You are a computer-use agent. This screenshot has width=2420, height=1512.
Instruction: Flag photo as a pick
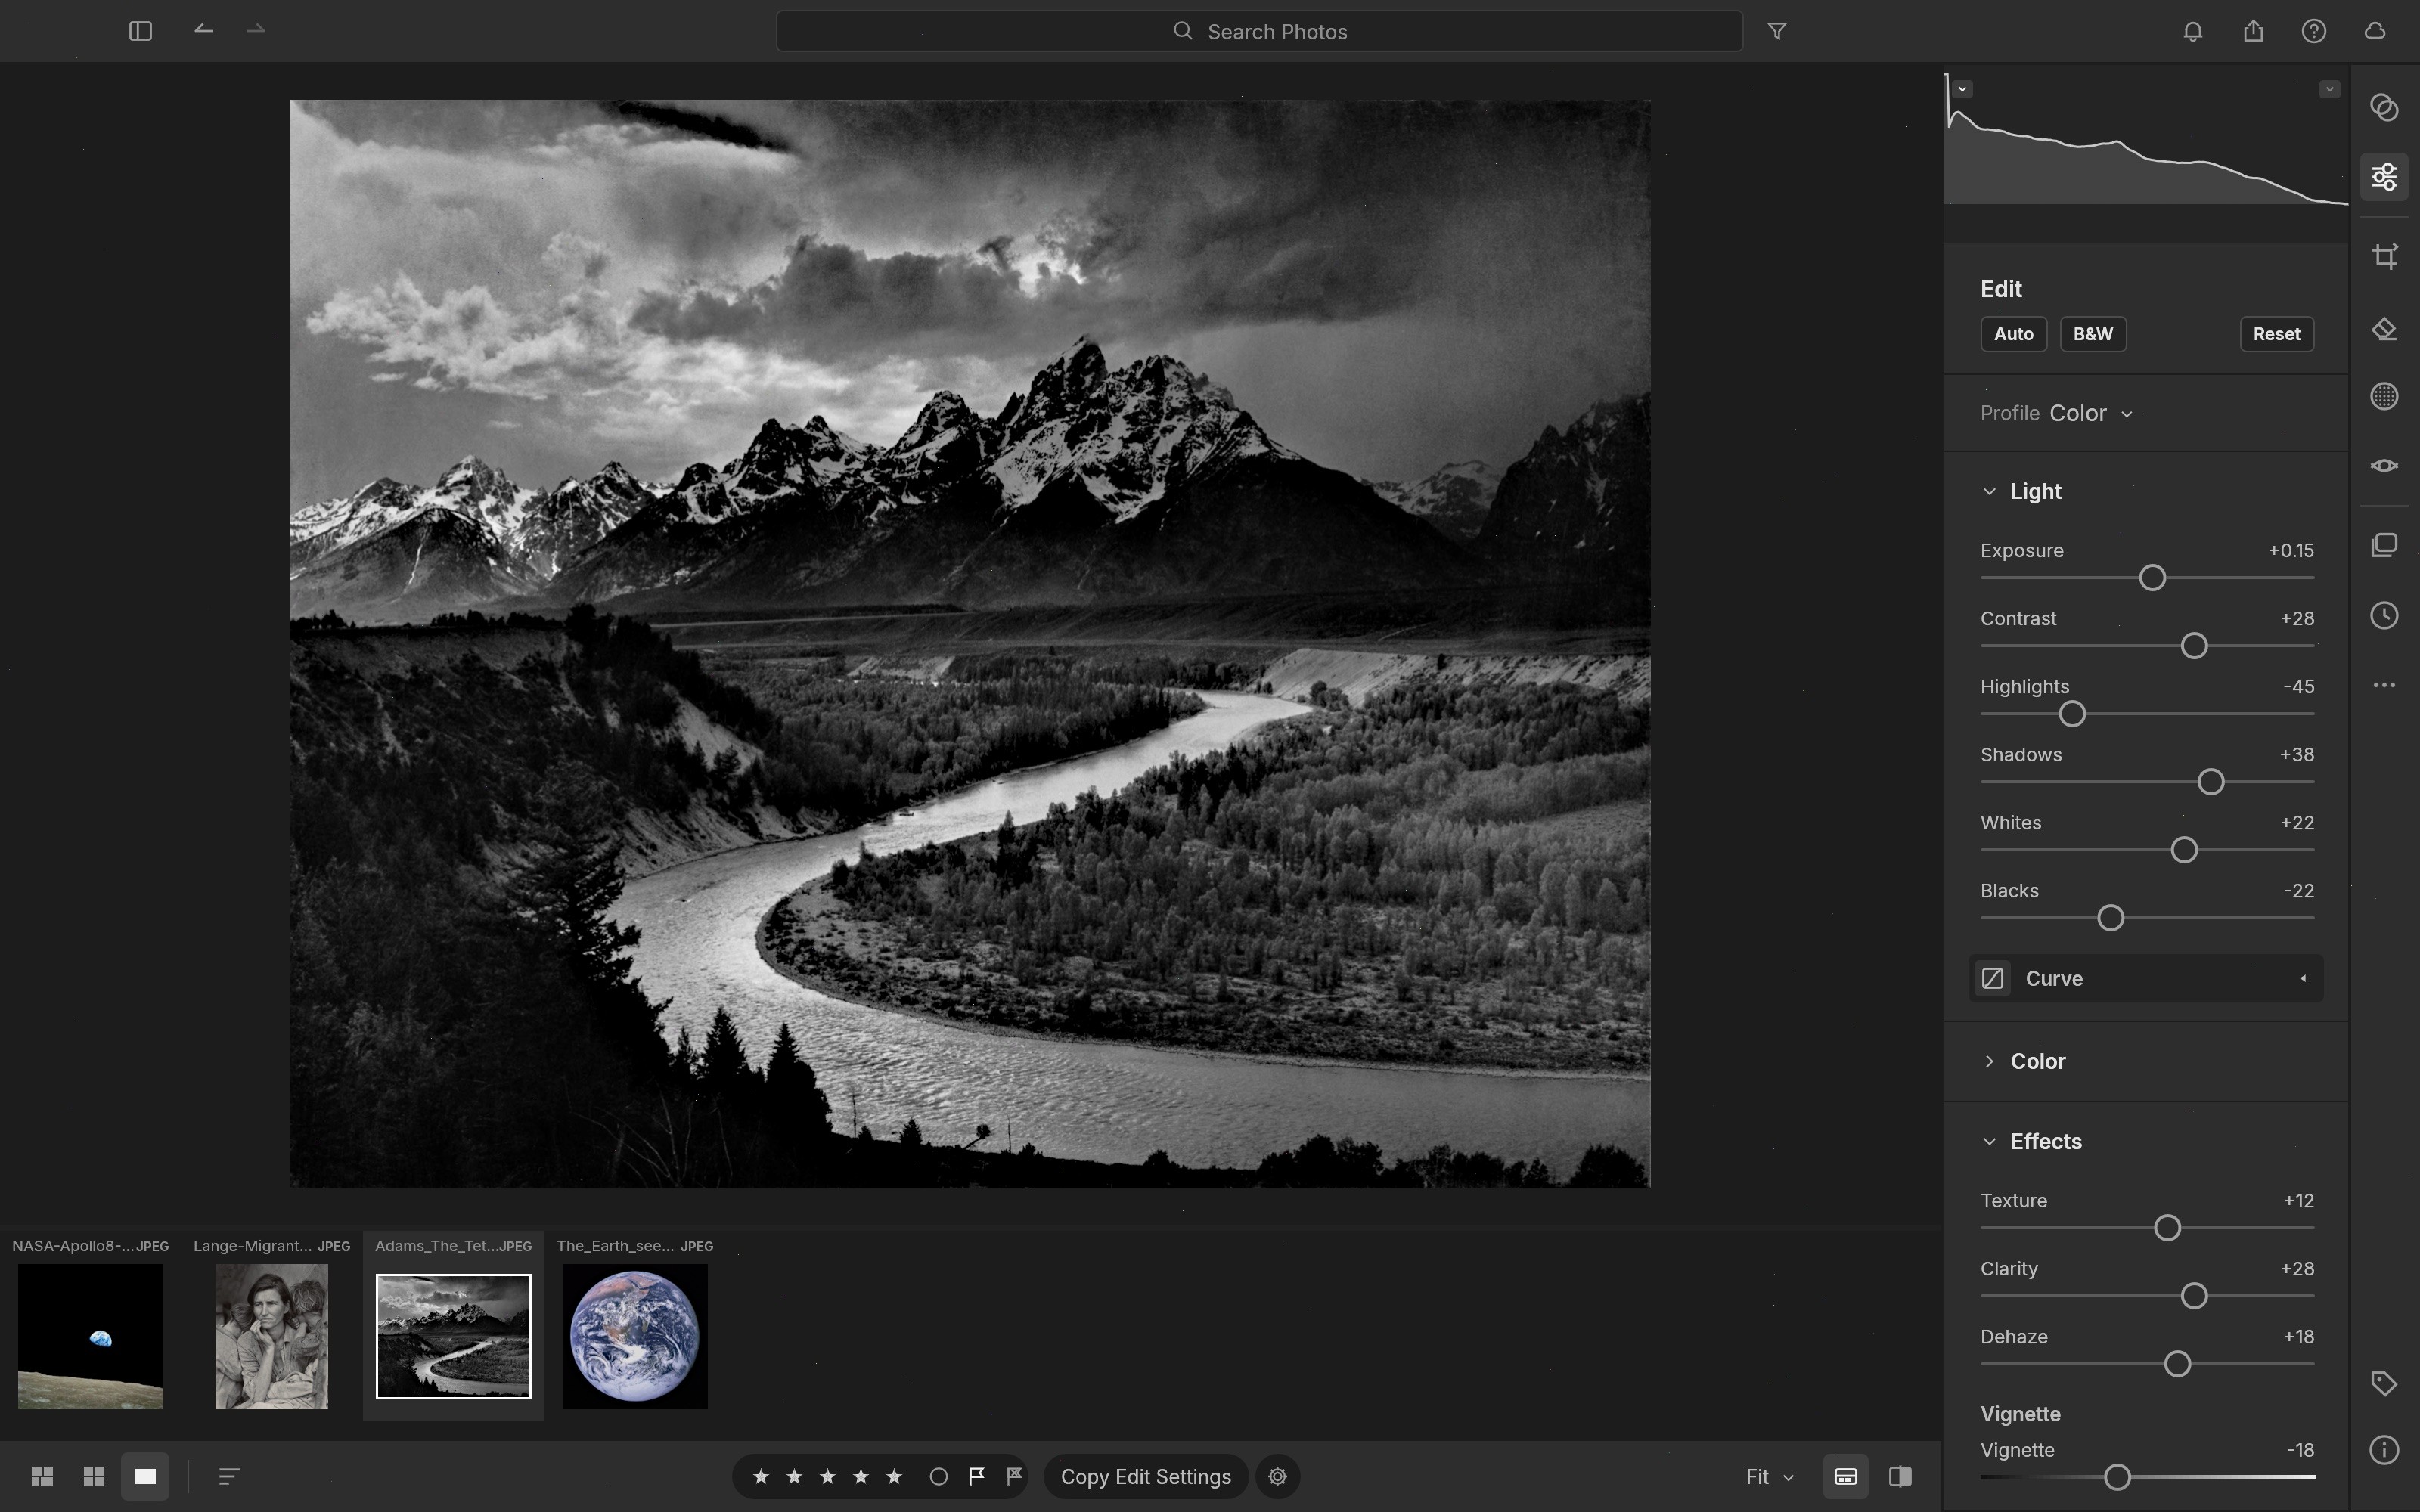[x=977, y=1476]
